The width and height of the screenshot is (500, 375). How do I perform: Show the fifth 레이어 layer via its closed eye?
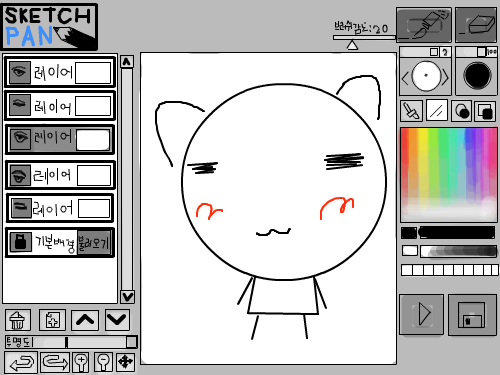[21, 208]
